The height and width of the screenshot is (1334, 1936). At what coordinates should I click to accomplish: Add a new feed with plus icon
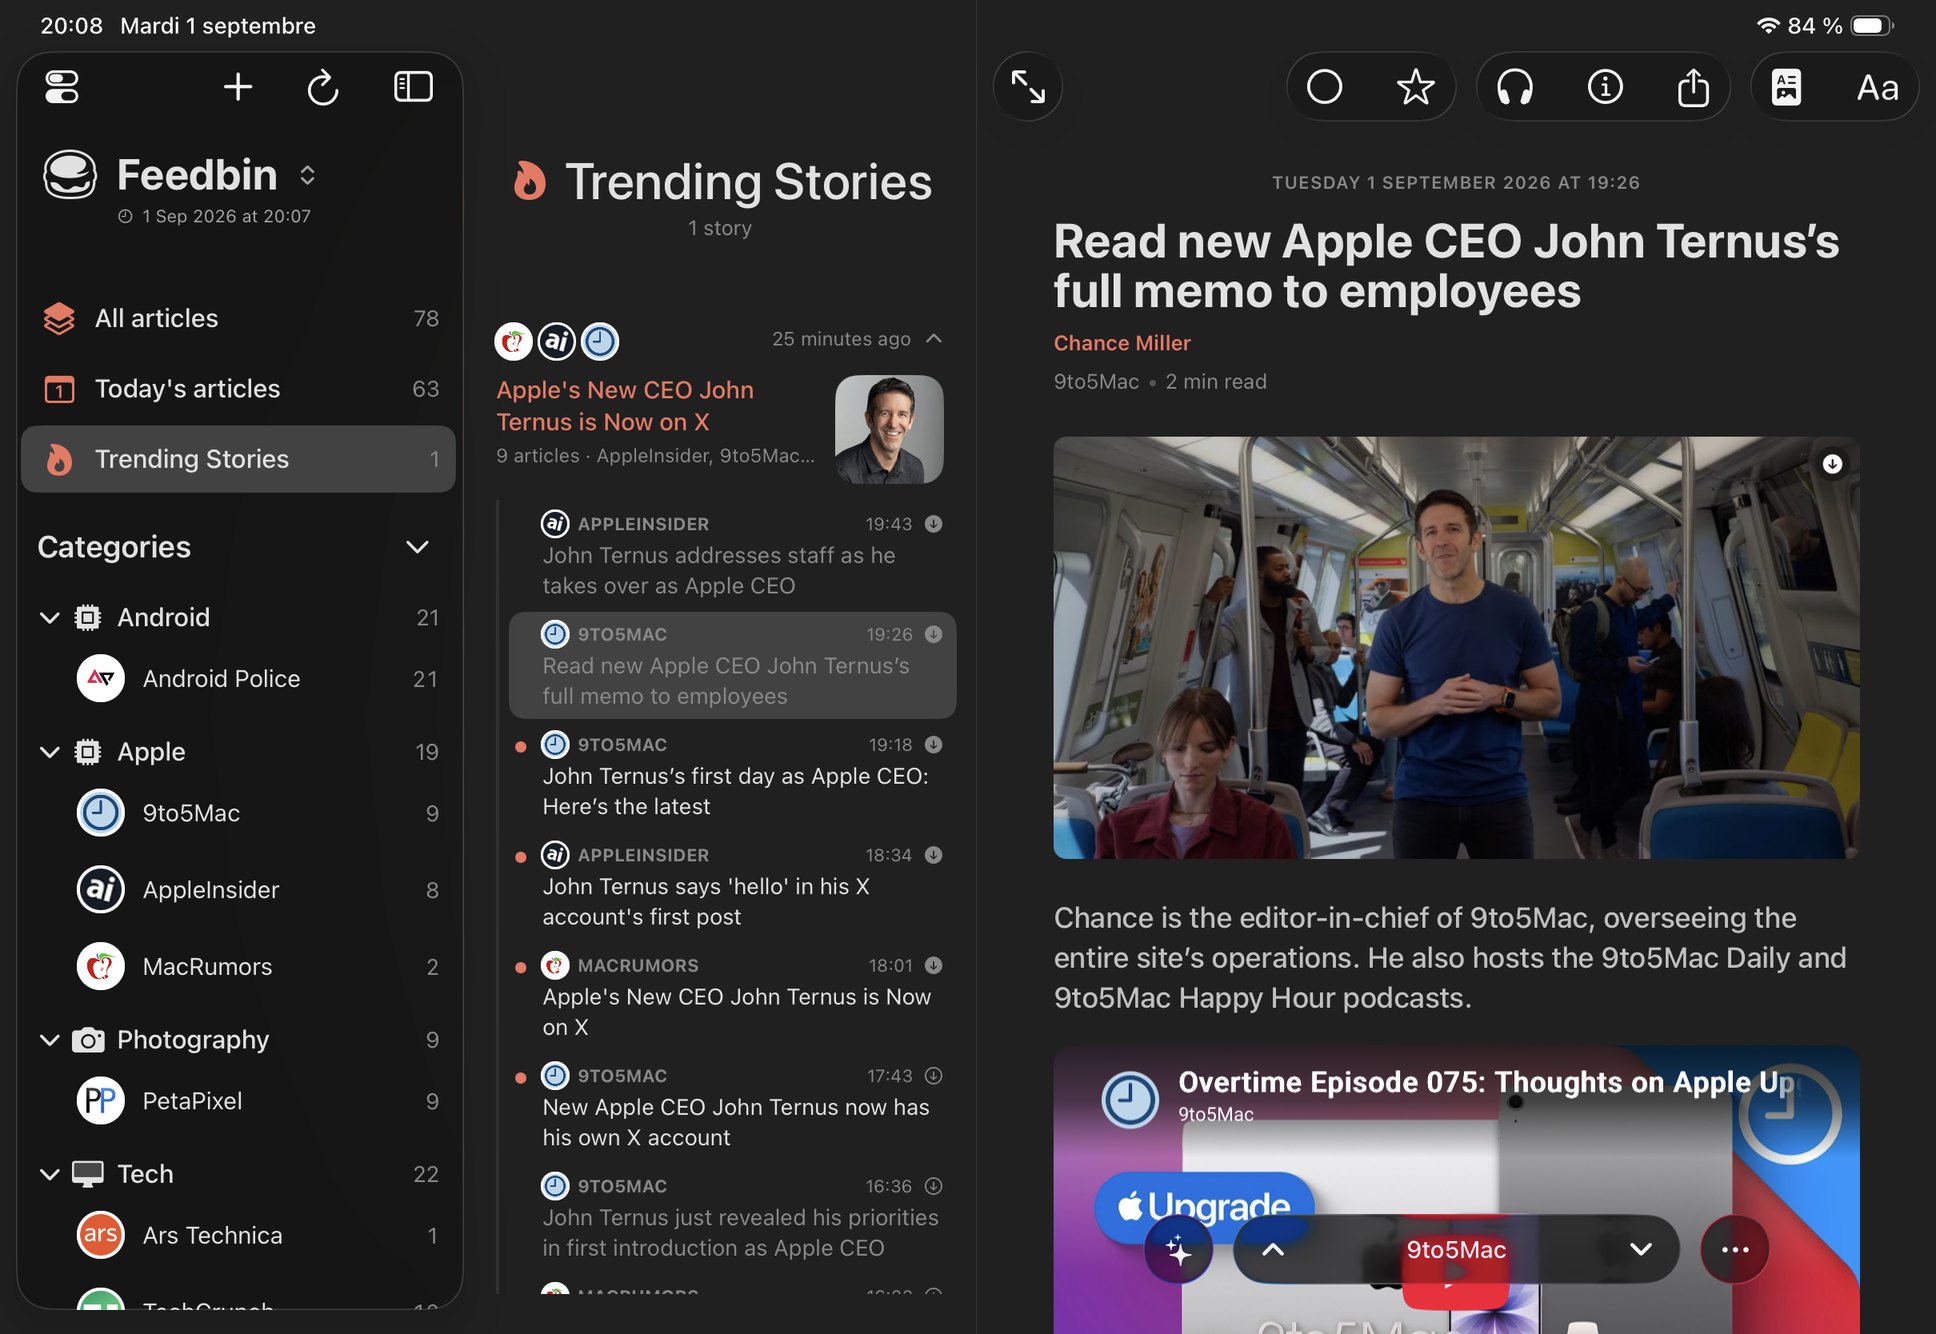tap(238, 87)
